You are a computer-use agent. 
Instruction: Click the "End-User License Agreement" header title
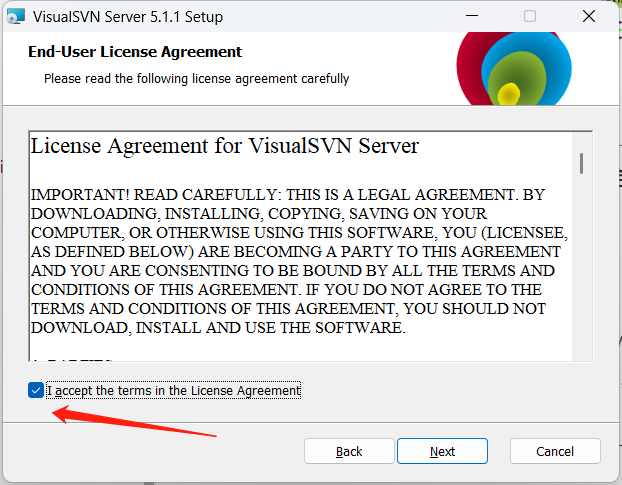click(x=135, y=52)
